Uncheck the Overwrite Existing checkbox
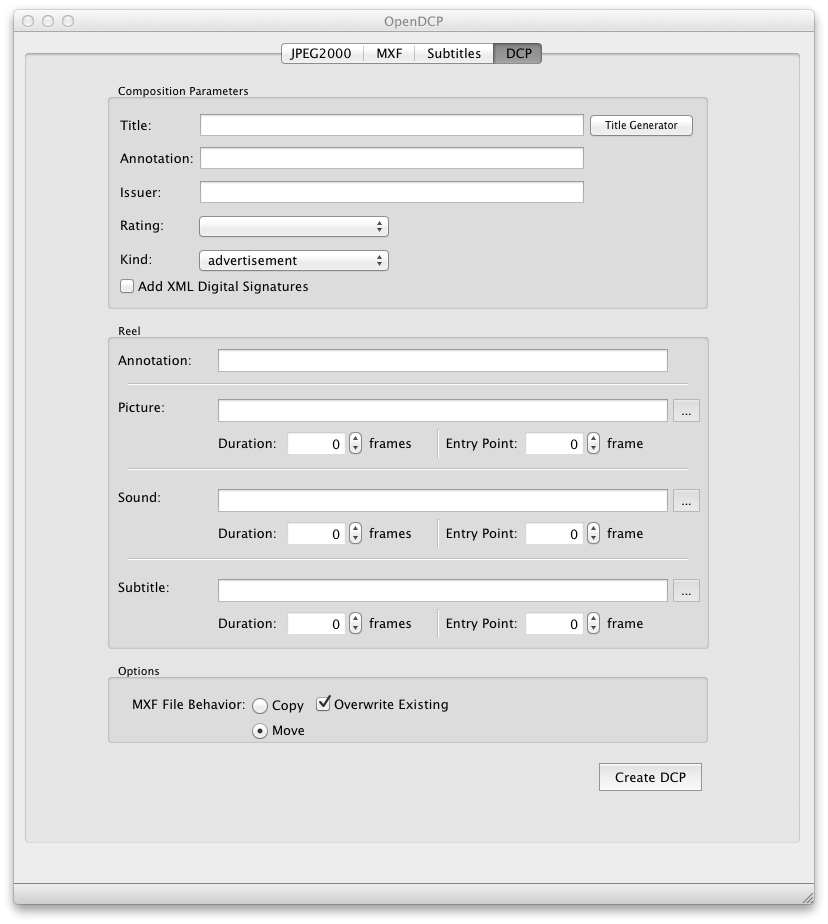Viewport: 828px width, 924px height. 324,704
